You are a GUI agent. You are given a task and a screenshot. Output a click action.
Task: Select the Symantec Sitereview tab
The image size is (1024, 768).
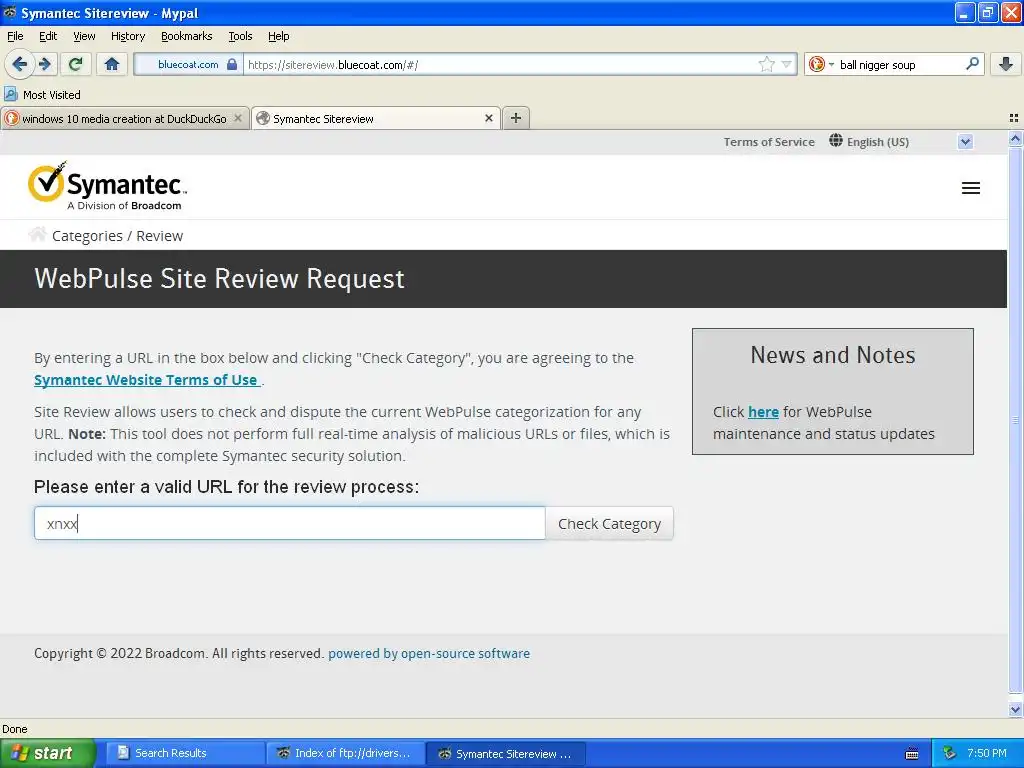pyautogui.click(x=376, y=118)
